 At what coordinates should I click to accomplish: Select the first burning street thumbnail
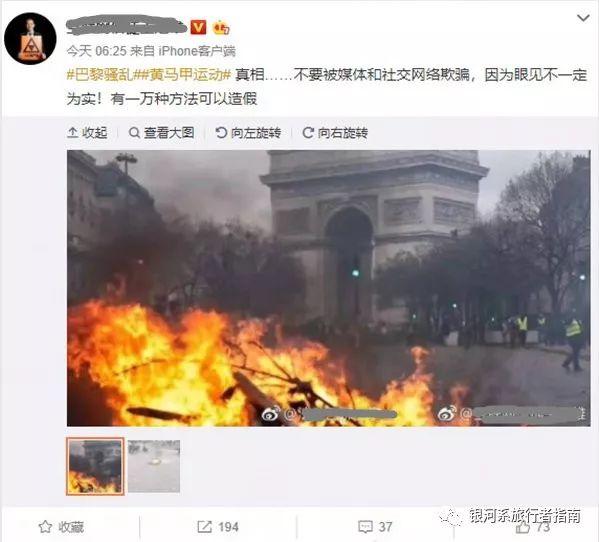[95, 466]
